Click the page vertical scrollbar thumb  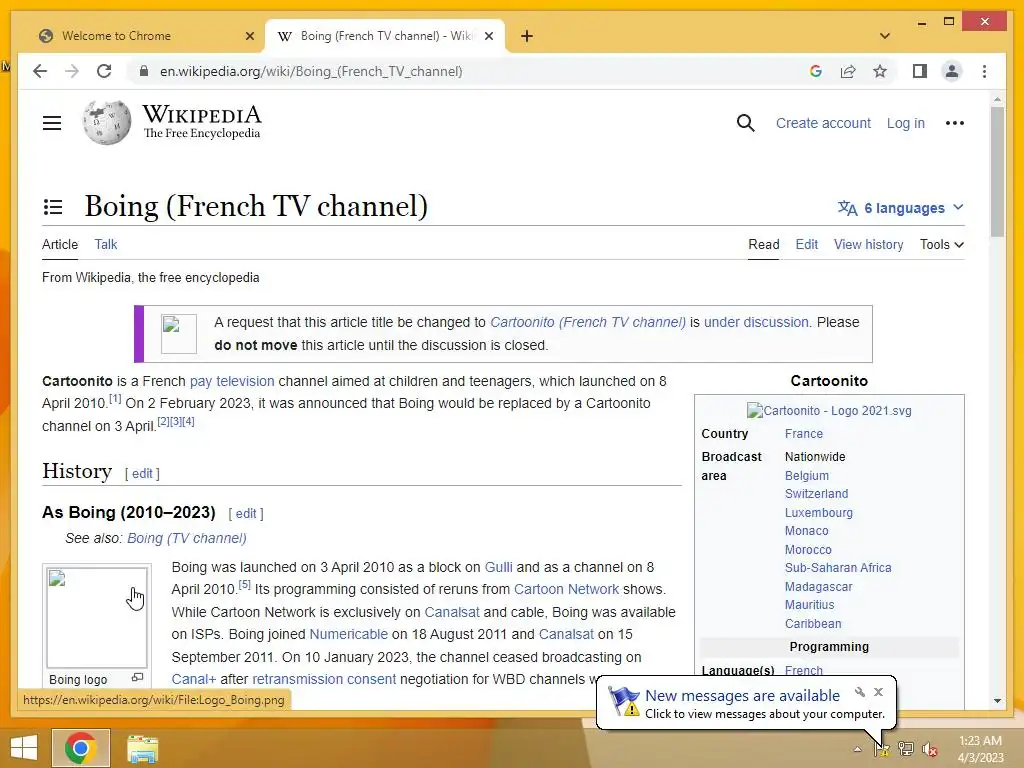pos(997,171)
